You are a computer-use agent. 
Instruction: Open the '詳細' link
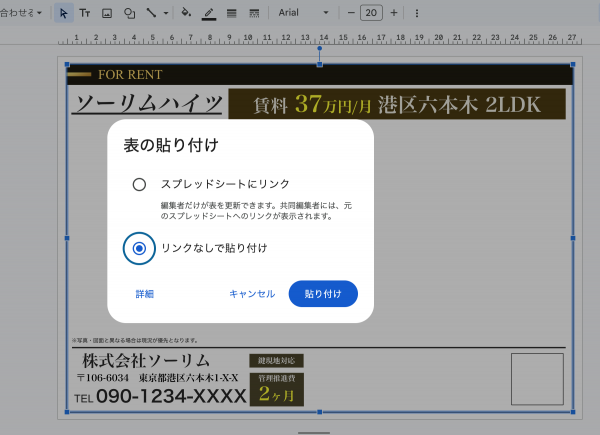pos(145,294)
